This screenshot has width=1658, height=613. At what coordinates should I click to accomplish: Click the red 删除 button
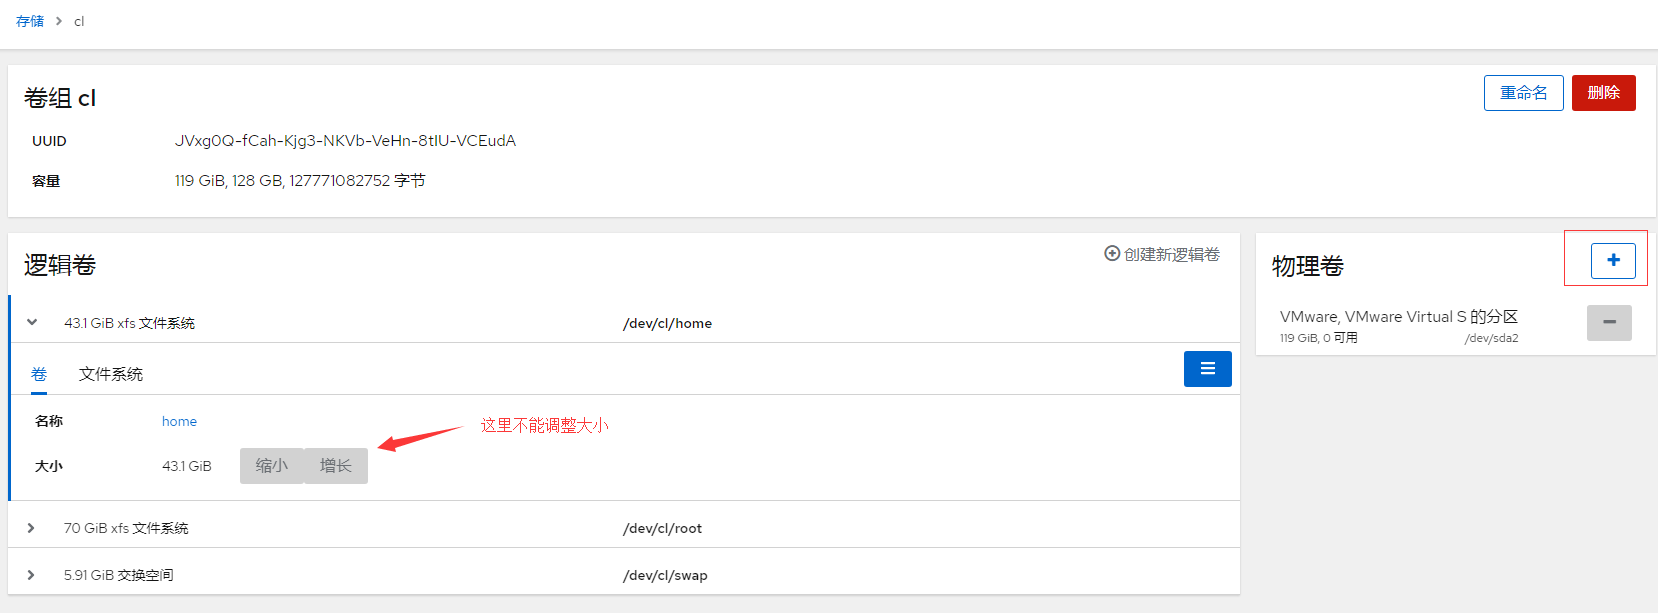coord(1603,93)
